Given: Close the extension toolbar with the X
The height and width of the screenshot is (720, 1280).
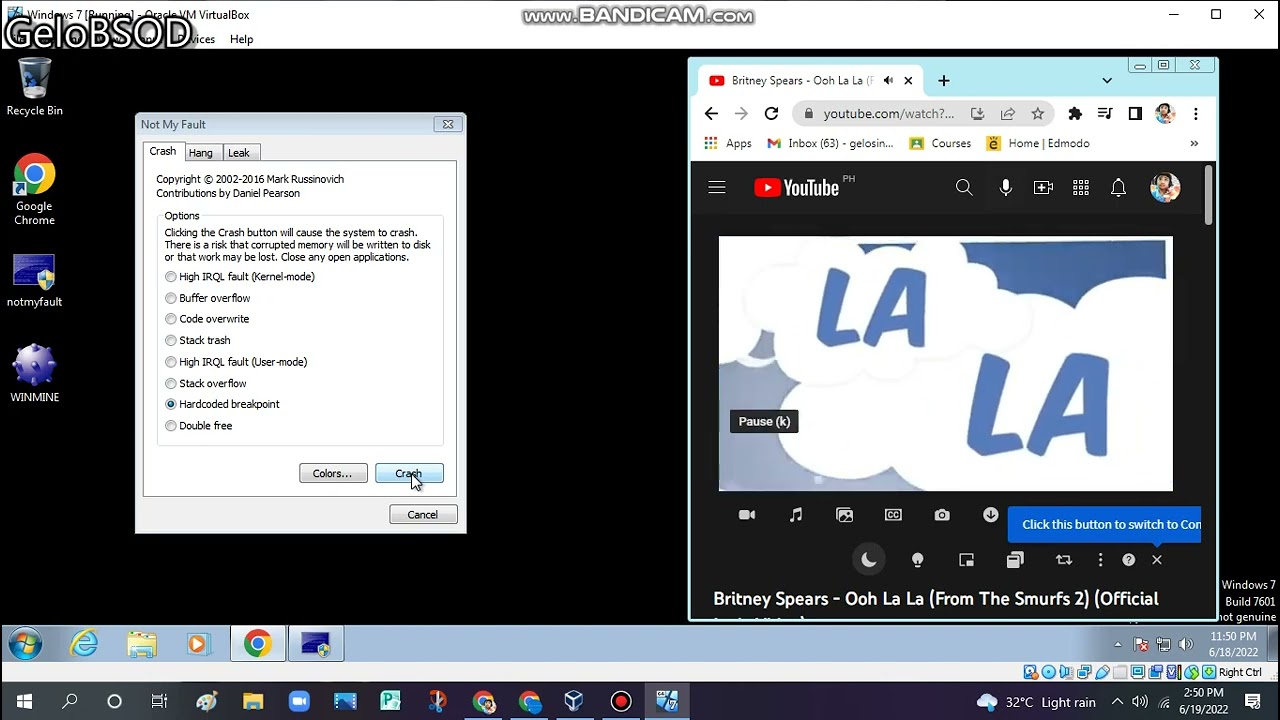Looking at the screenshot, I should [1157, 560].
